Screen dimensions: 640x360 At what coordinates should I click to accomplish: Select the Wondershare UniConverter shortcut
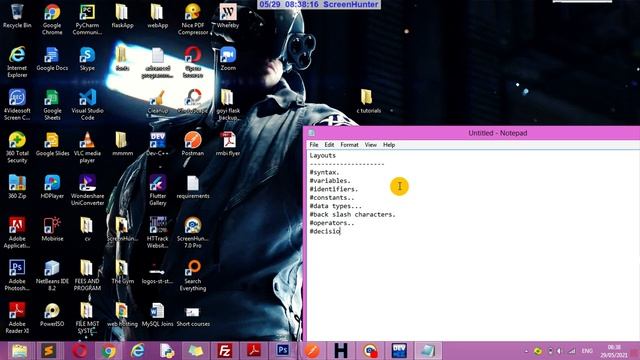[87, 190]
